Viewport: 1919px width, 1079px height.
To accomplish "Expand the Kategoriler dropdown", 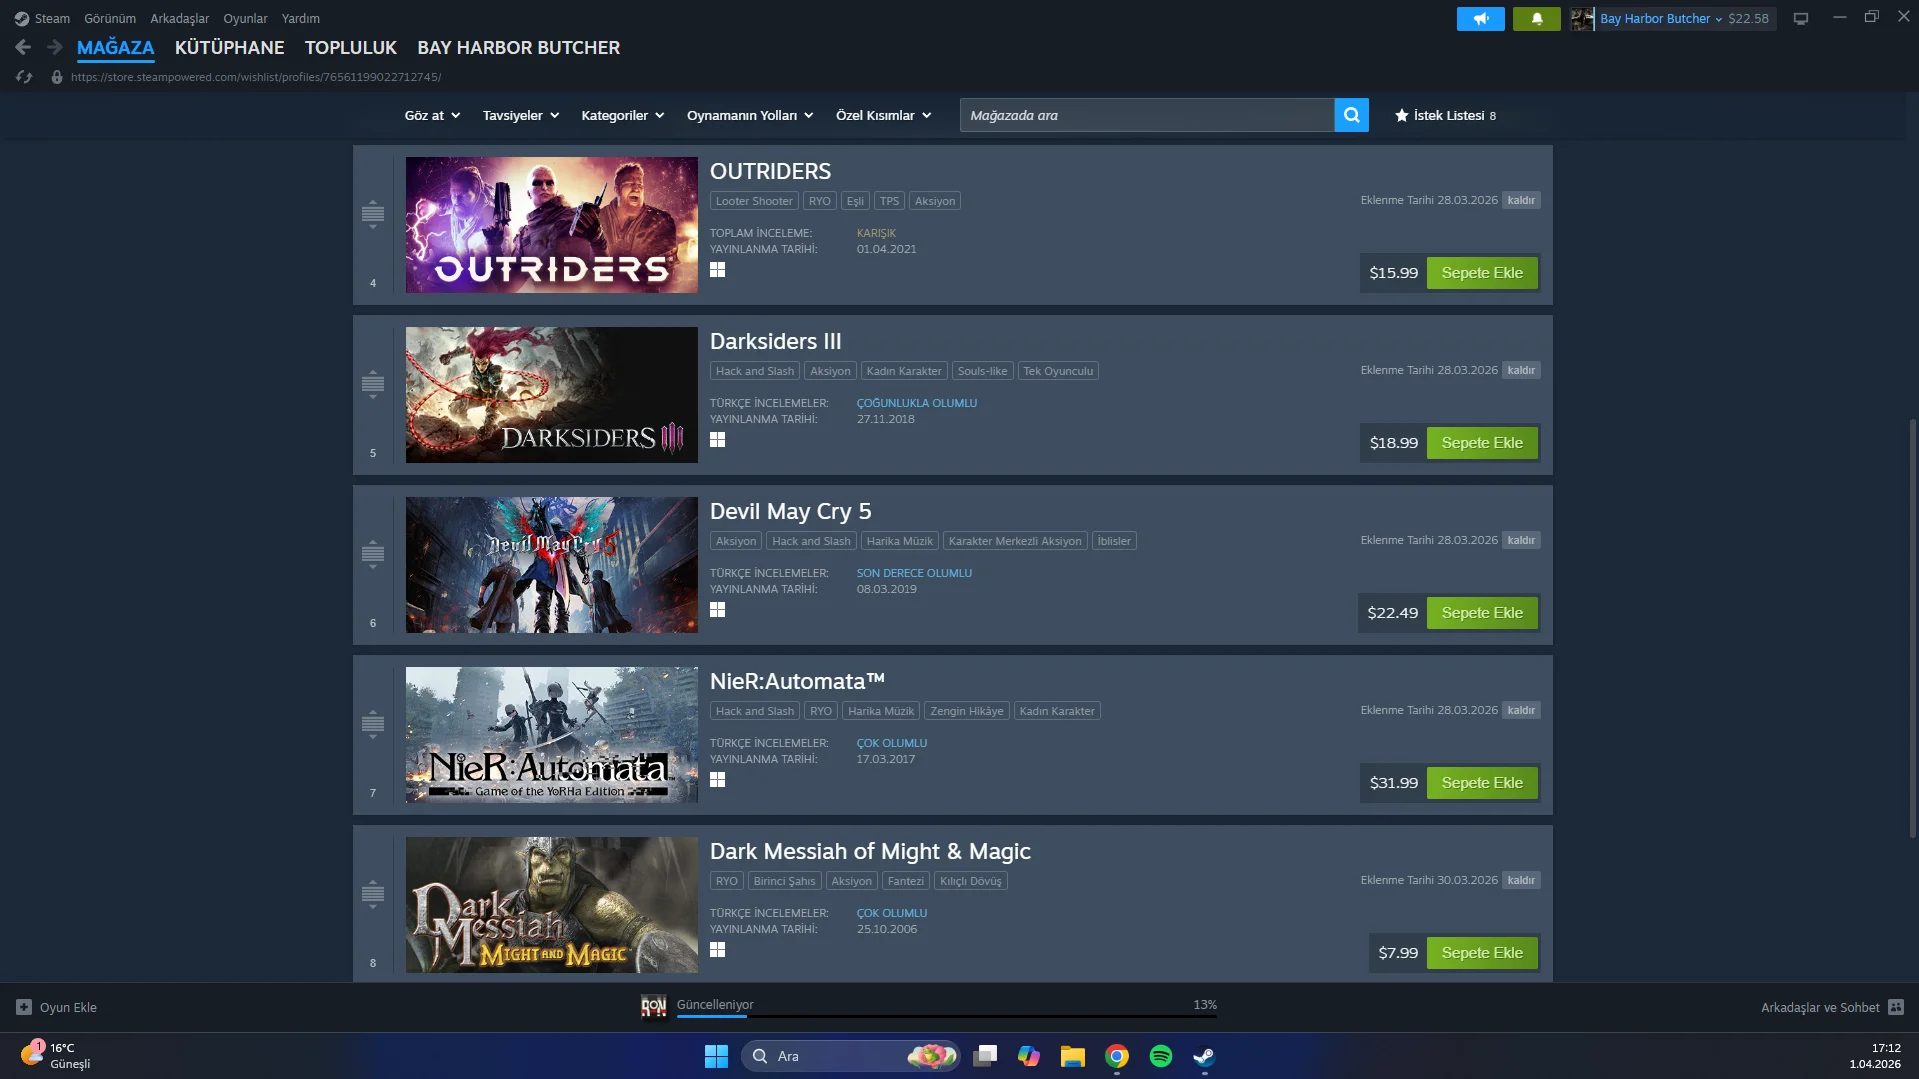I will tap(623, 115).
